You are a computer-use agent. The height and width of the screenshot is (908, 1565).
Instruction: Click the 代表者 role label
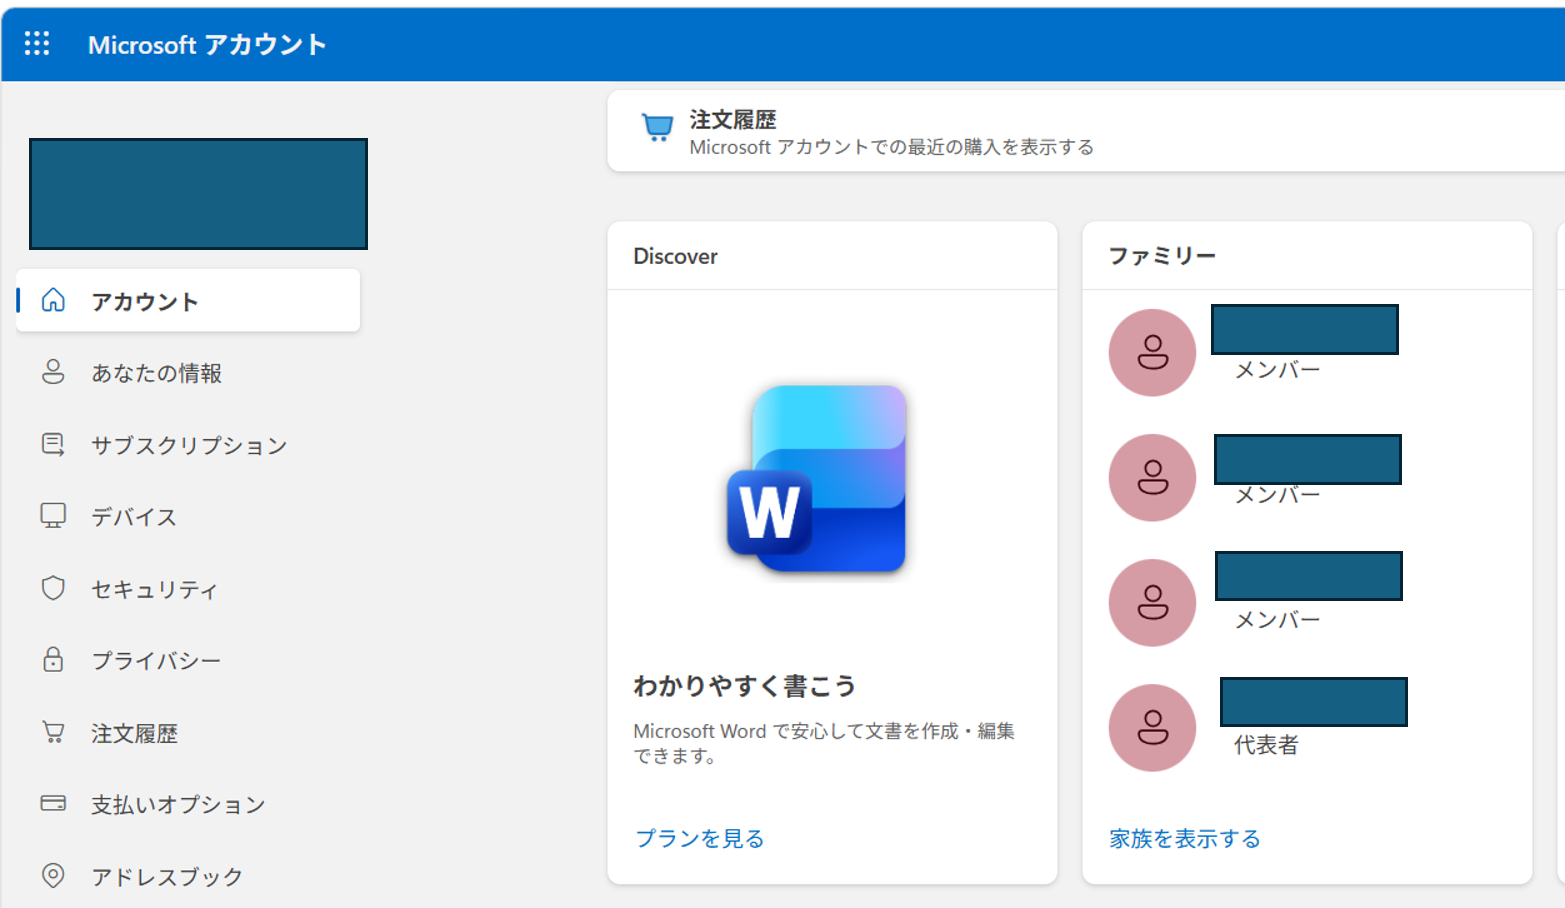click(1265, 745)
